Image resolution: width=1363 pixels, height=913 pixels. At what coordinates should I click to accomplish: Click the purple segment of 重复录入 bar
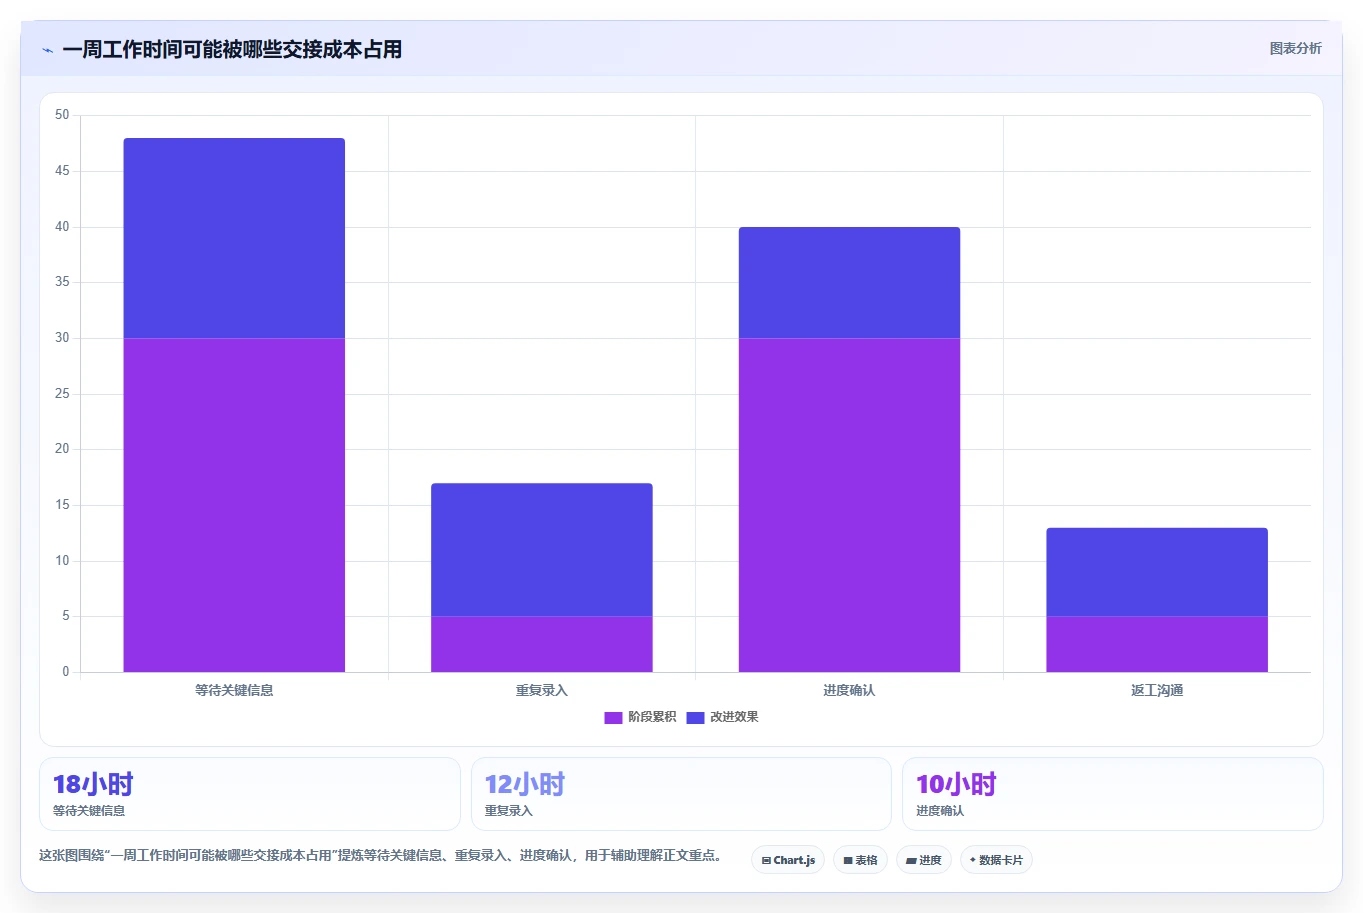pyautogui.click(x=542, y=644)
